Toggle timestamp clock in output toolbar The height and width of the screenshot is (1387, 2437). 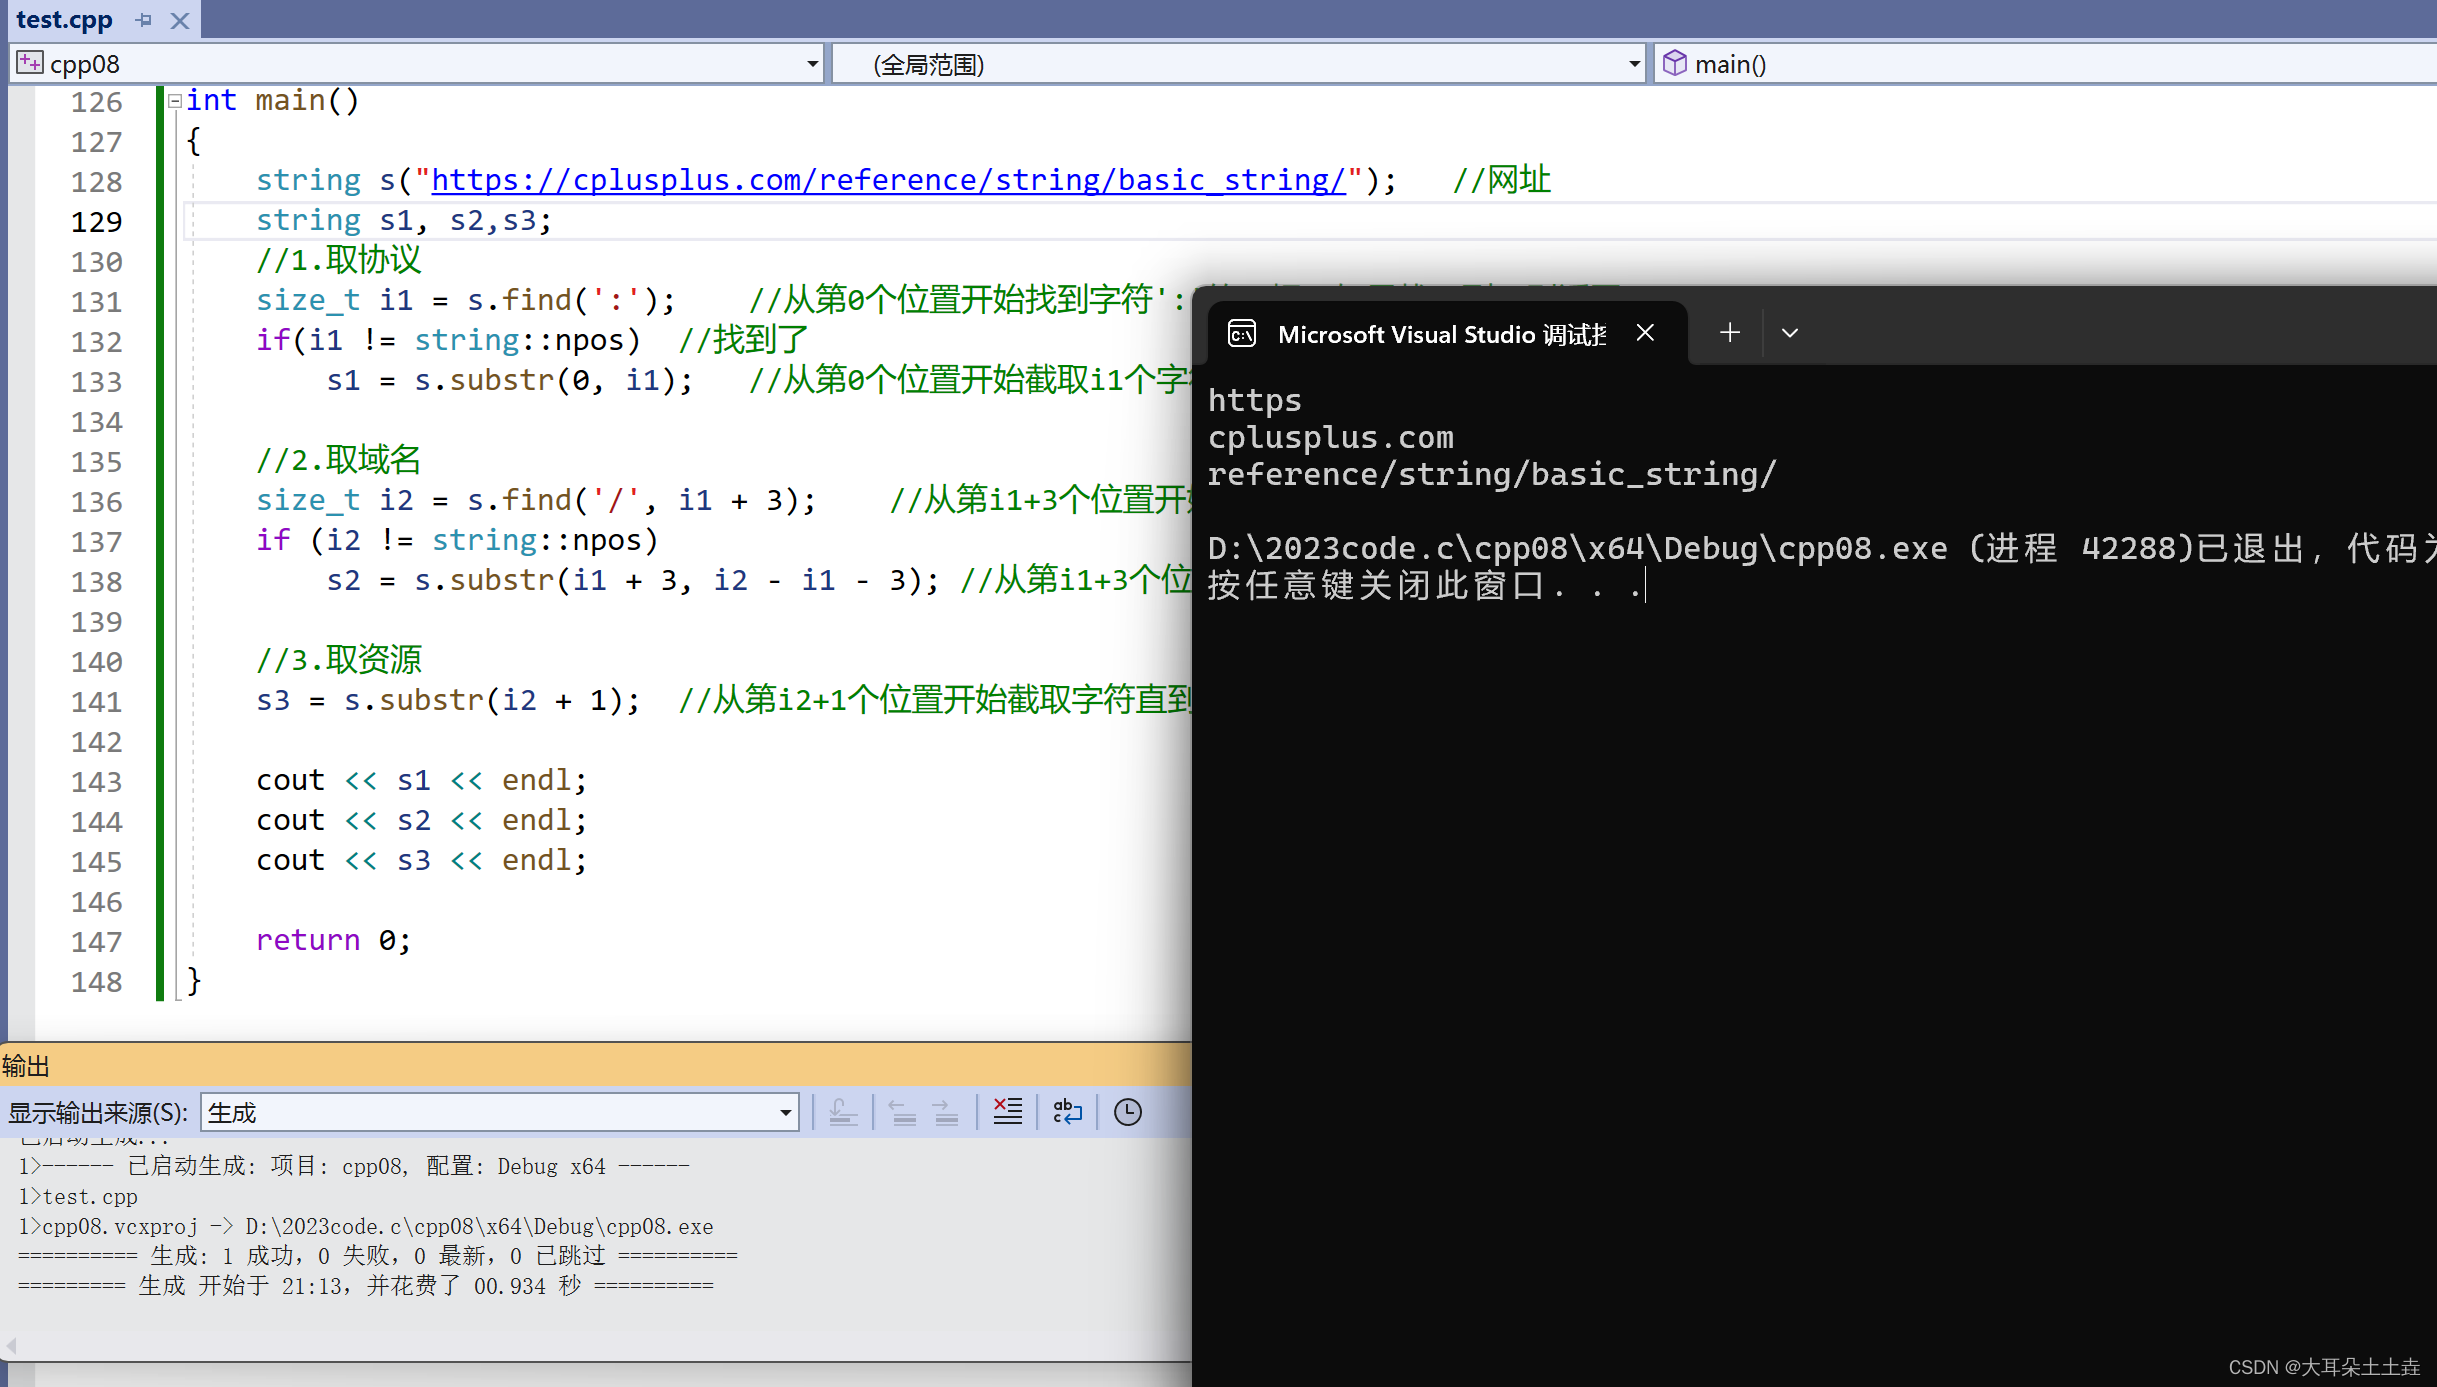click(1128, 1112)
